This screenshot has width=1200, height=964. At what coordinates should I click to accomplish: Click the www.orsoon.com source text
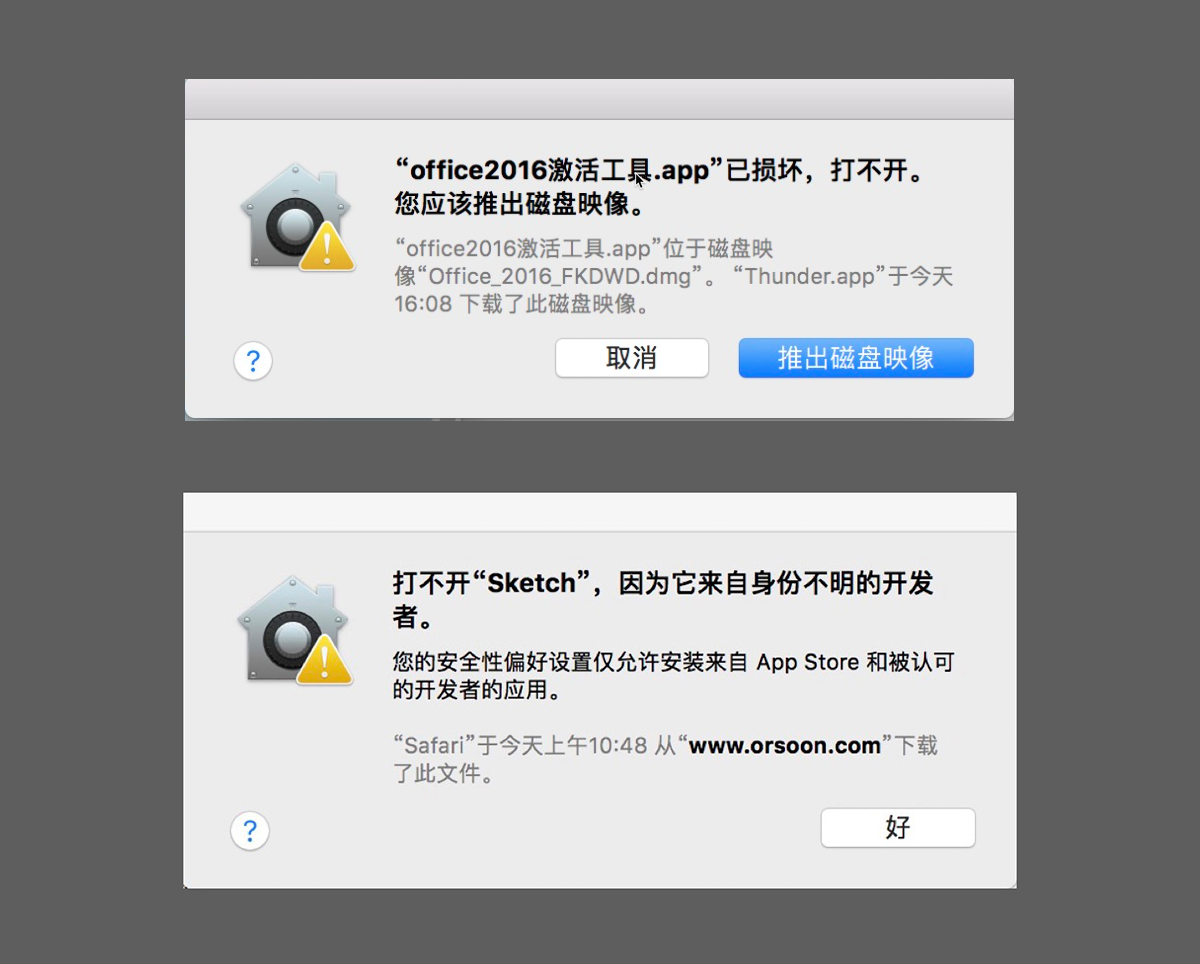tap(785, 745)
